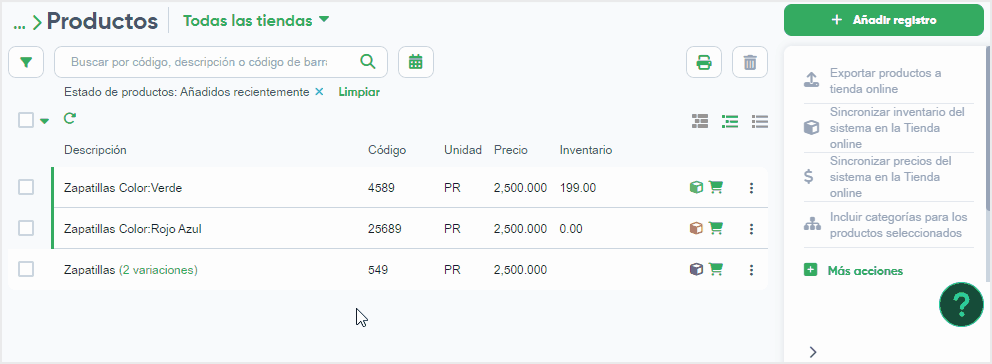Click the Productos page title

pyautogui.click(x=102, y=21)
